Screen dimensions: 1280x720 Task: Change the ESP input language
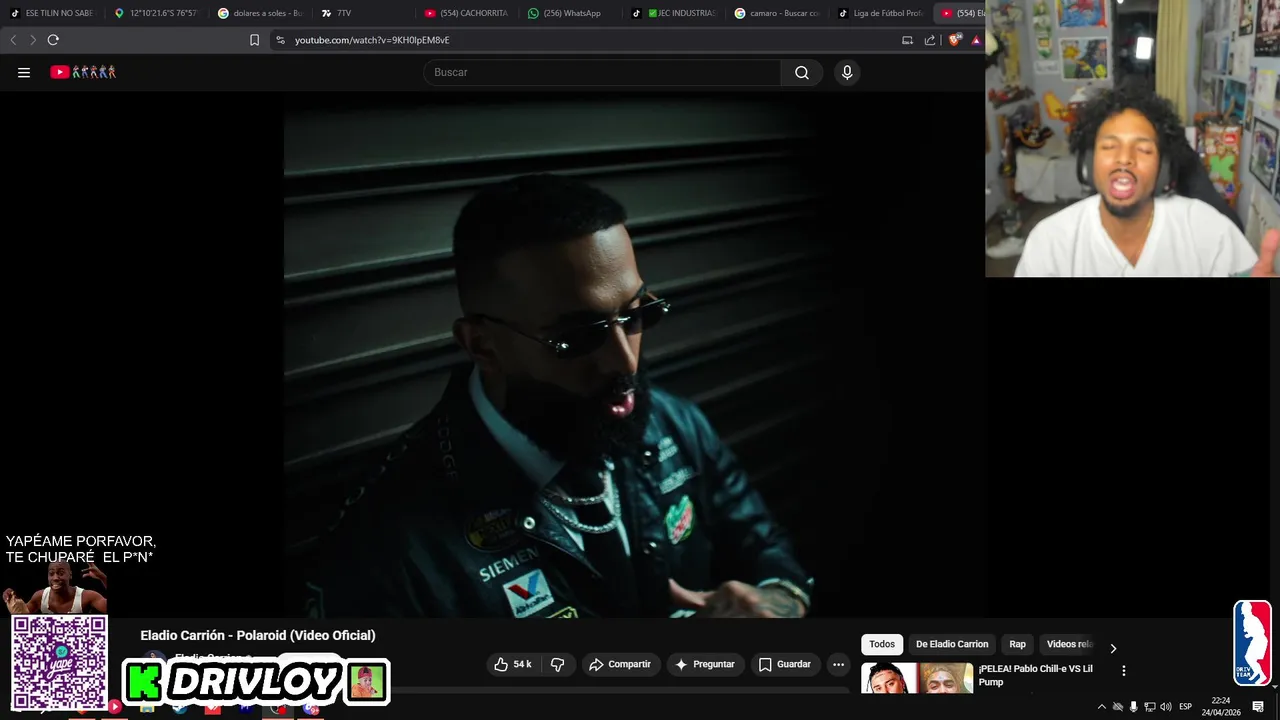pos(1186,707)
